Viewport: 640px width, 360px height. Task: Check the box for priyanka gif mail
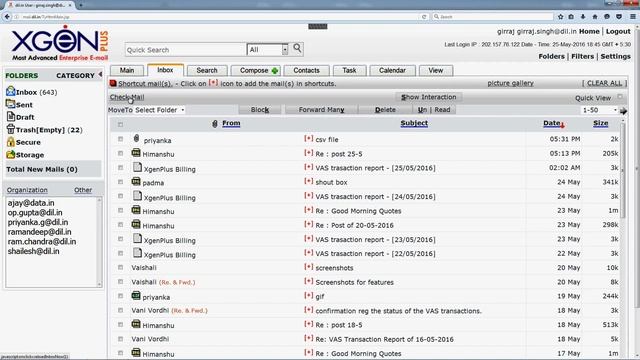pos(120,296)
